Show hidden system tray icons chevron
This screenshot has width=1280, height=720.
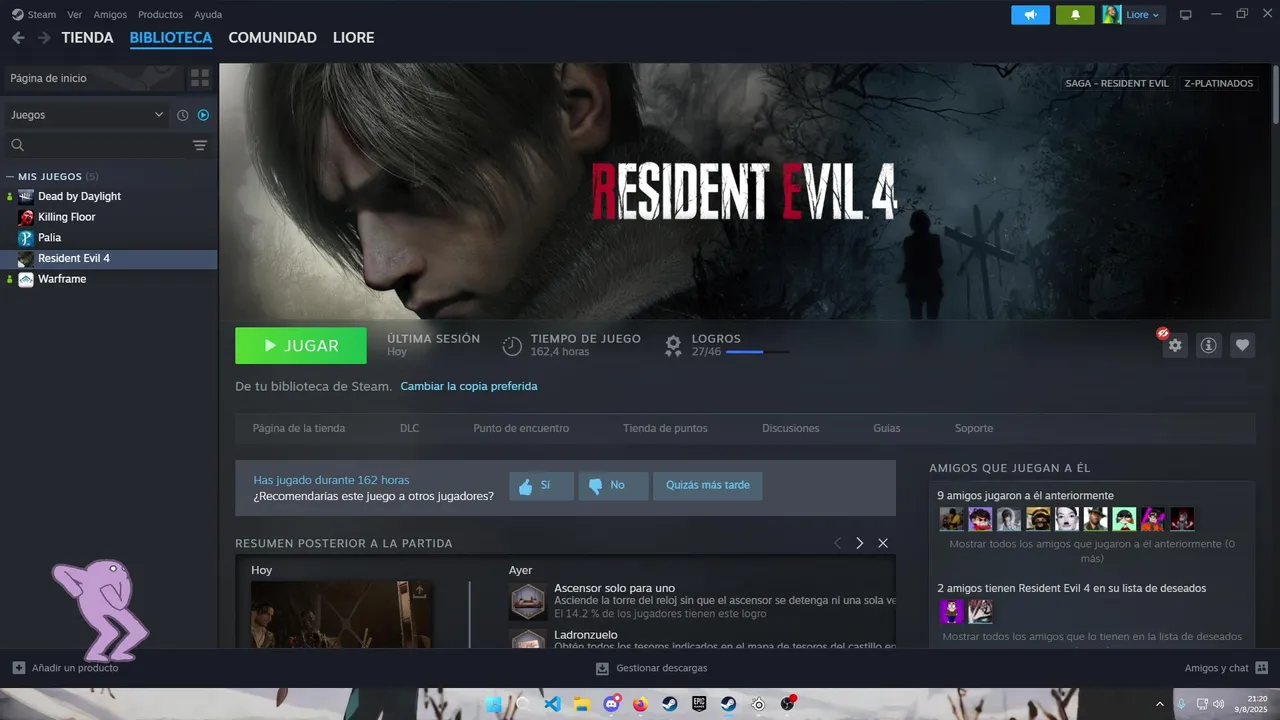(x=1160, y=704)
